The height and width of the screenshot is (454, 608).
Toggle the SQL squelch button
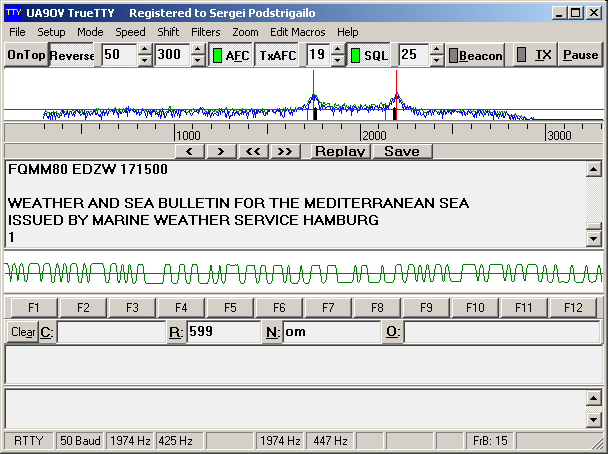369,55
